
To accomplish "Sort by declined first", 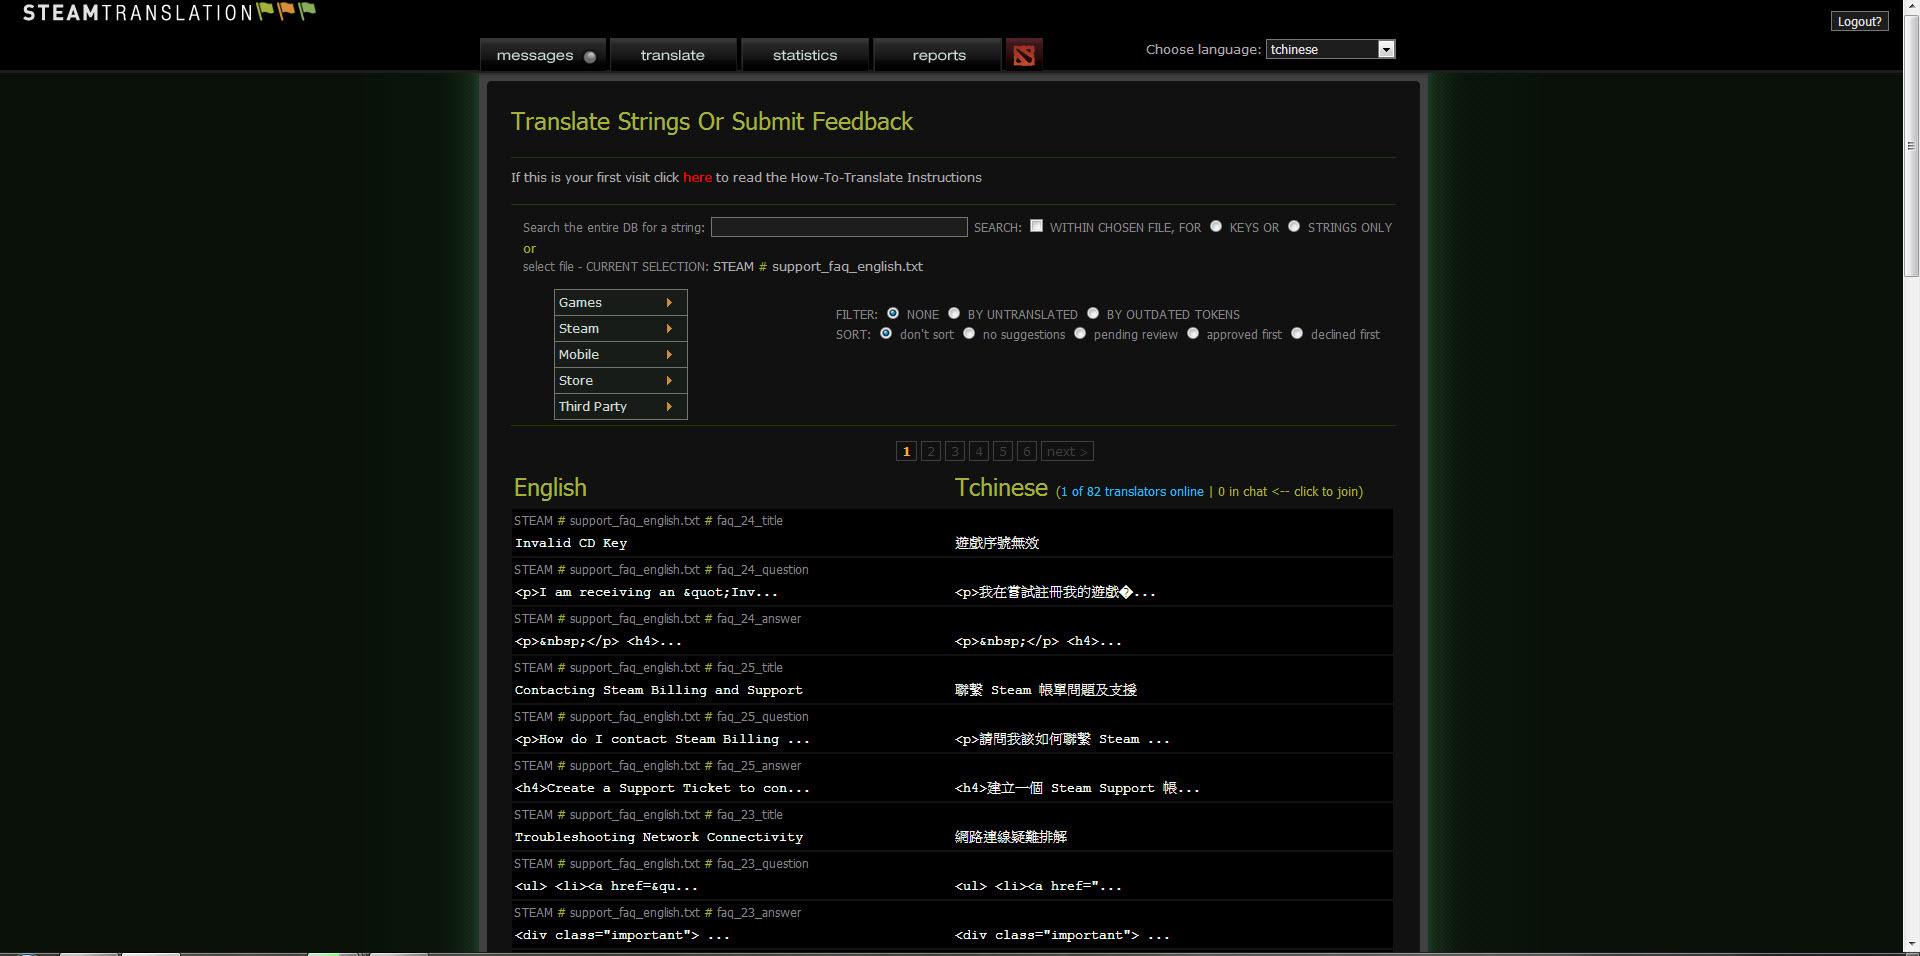I will coord(1297,333).
